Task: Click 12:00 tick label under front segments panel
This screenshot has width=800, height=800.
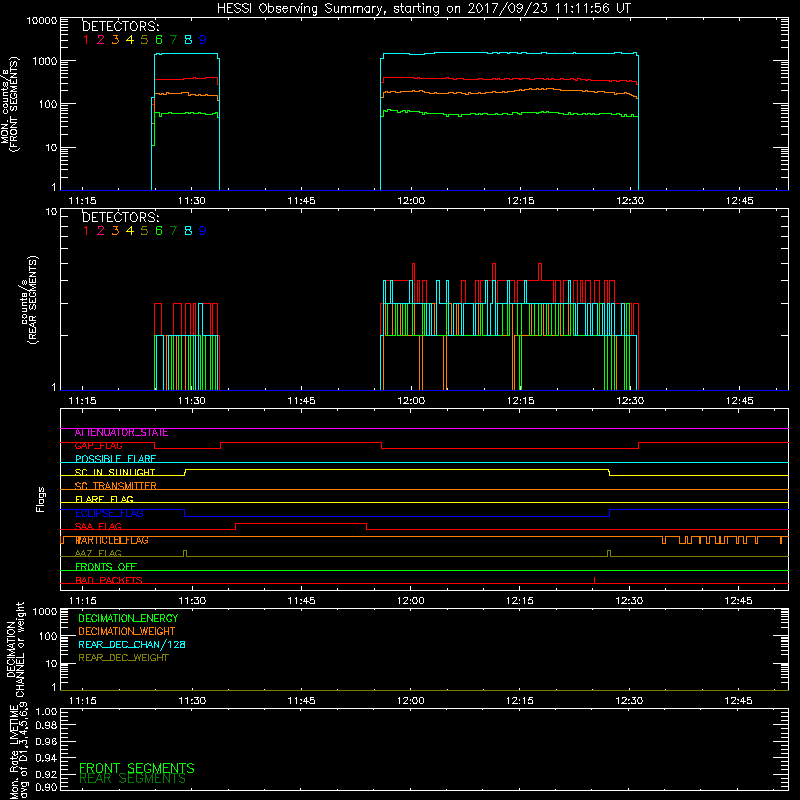Action: [411, 201]
